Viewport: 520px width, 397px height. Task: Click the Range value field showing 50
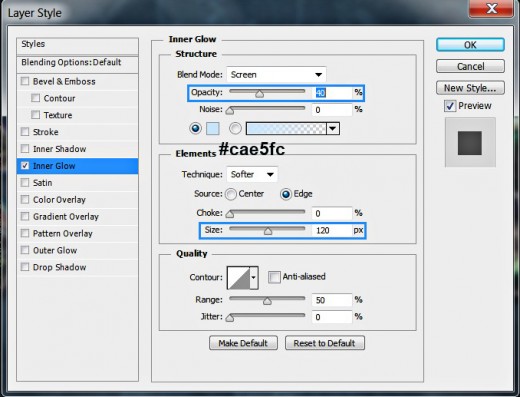click(332, 300)
